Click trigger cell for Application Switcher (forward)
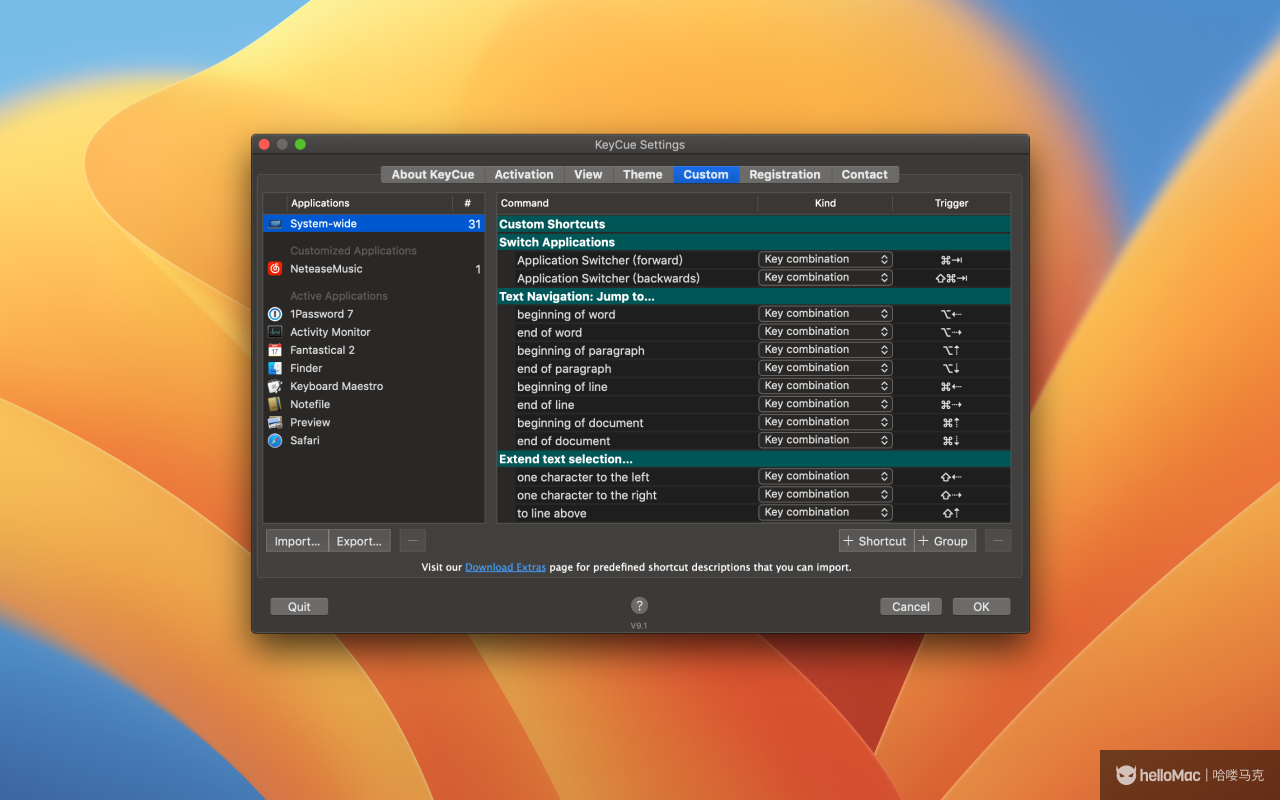 tap(951, 260)
